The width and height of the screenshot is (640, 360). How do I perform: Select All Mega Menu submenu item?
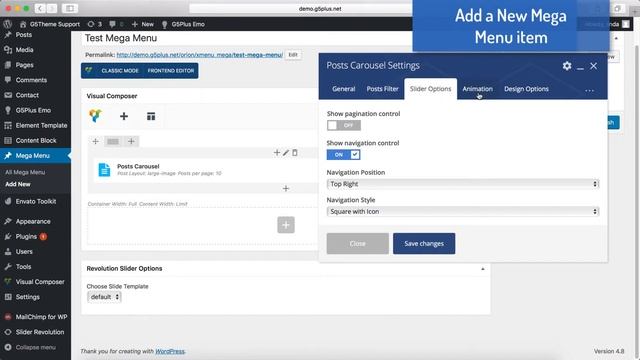[25, 172]
